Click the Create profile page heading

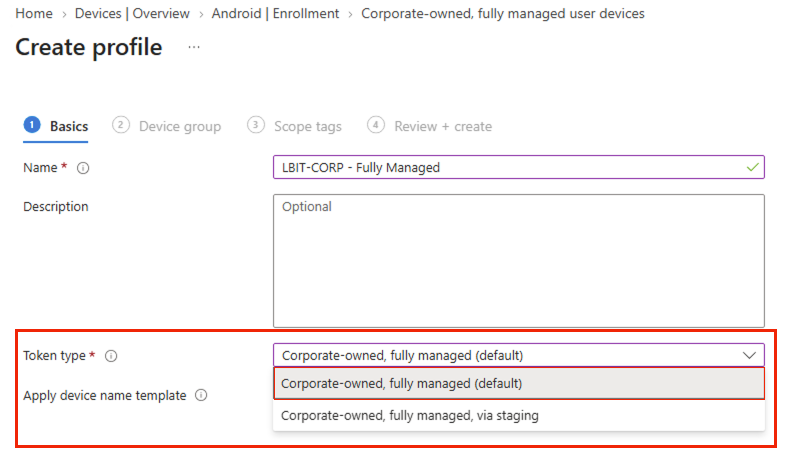pos(89,47)
